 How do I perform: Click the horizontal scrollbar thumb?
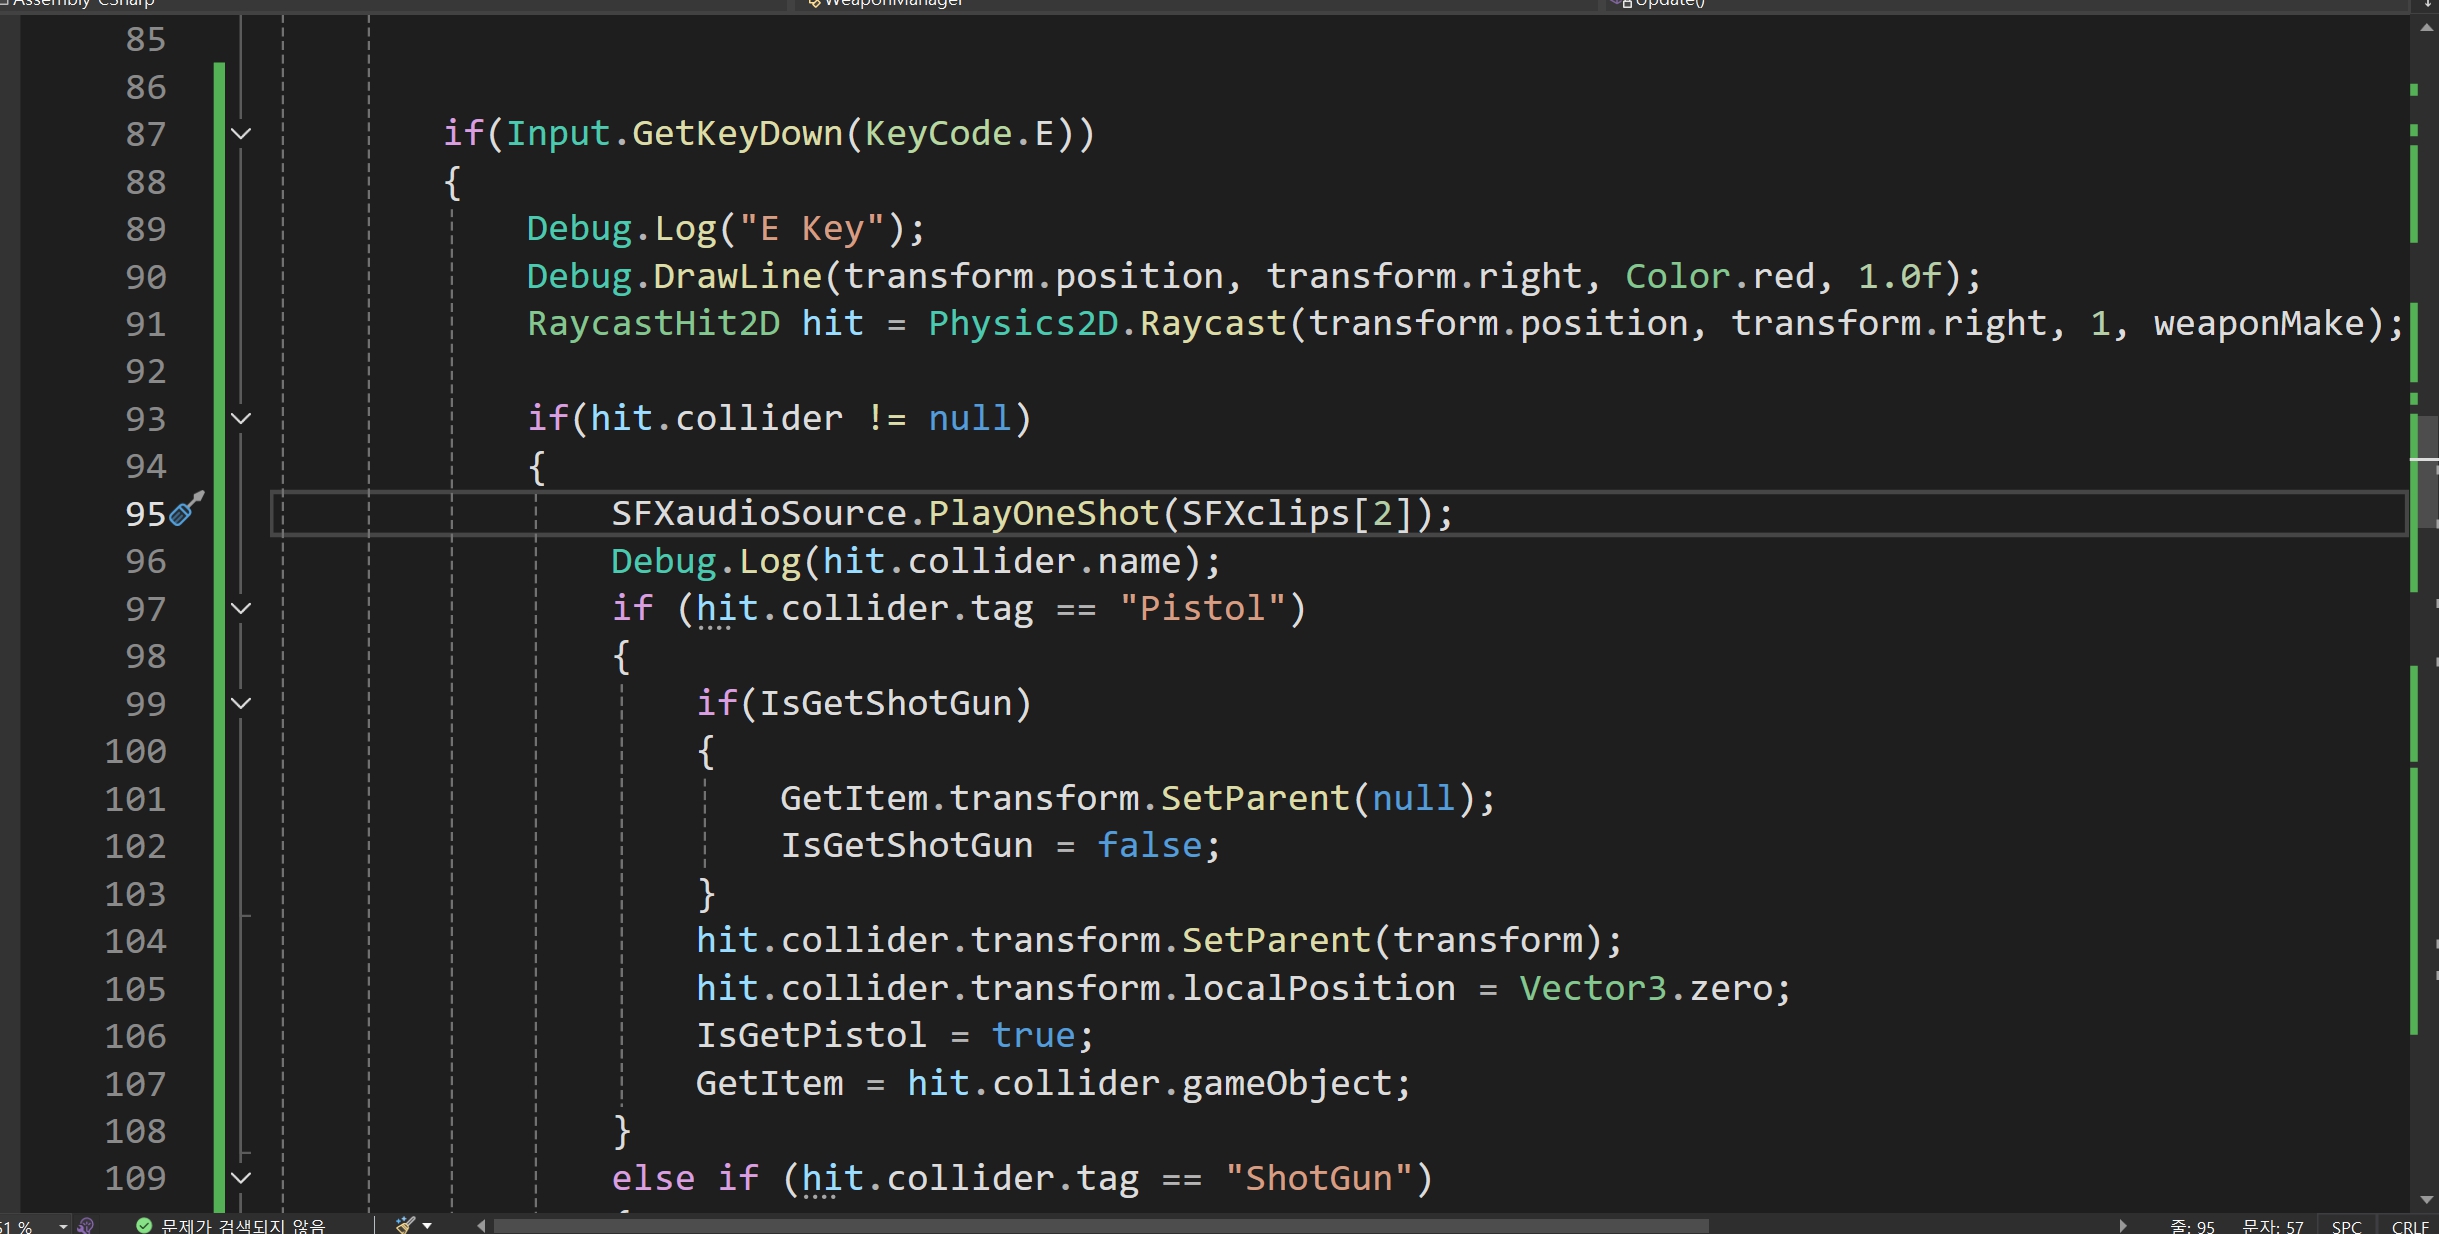[1100, 1225]
